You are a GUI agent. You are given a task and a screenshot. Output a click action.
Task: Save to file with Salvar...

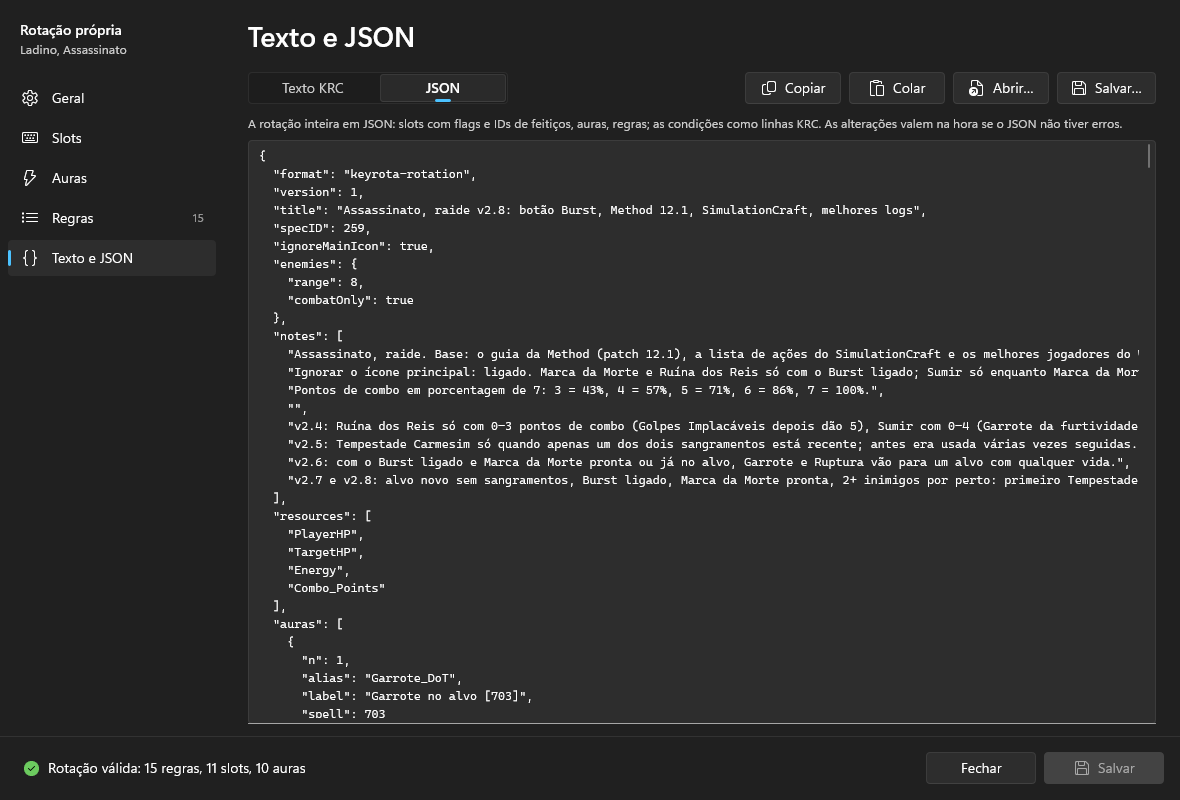1106,88
